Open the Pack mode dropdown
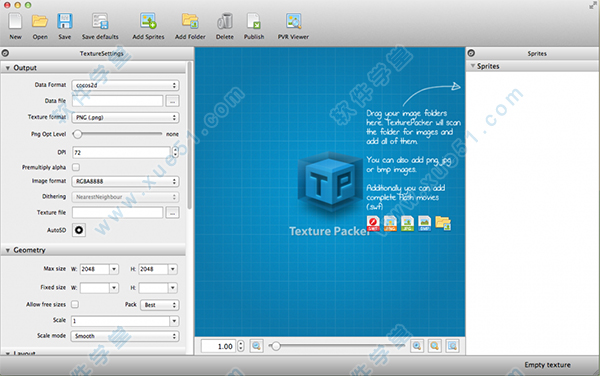The height and width of the screenshot is (376, 600). pyautogui.click(x=160, y=305)
